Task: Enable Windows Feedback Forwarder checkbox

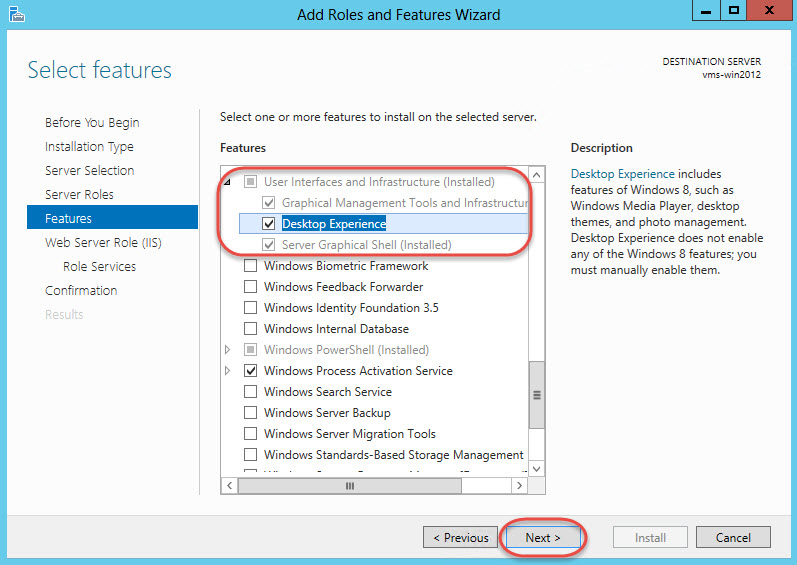Action: [251, 287]
